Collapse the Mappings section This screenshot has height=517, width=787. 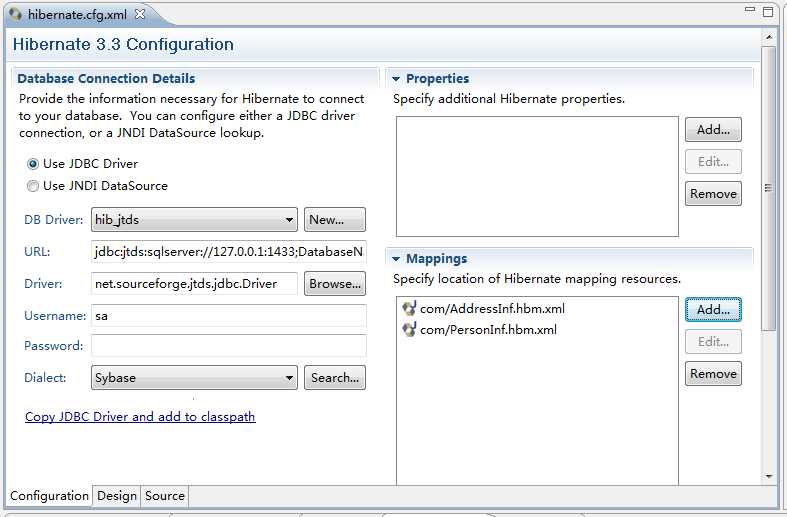coord(396,259)
